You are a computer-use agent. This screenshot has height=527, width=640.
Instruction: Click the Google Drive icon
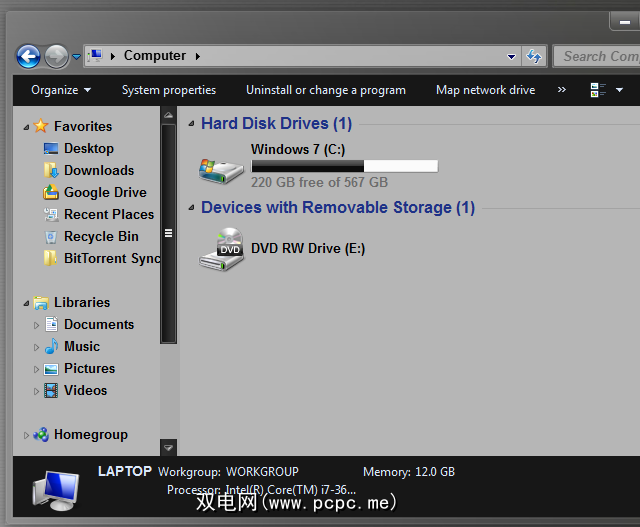[x=51, y=192]
